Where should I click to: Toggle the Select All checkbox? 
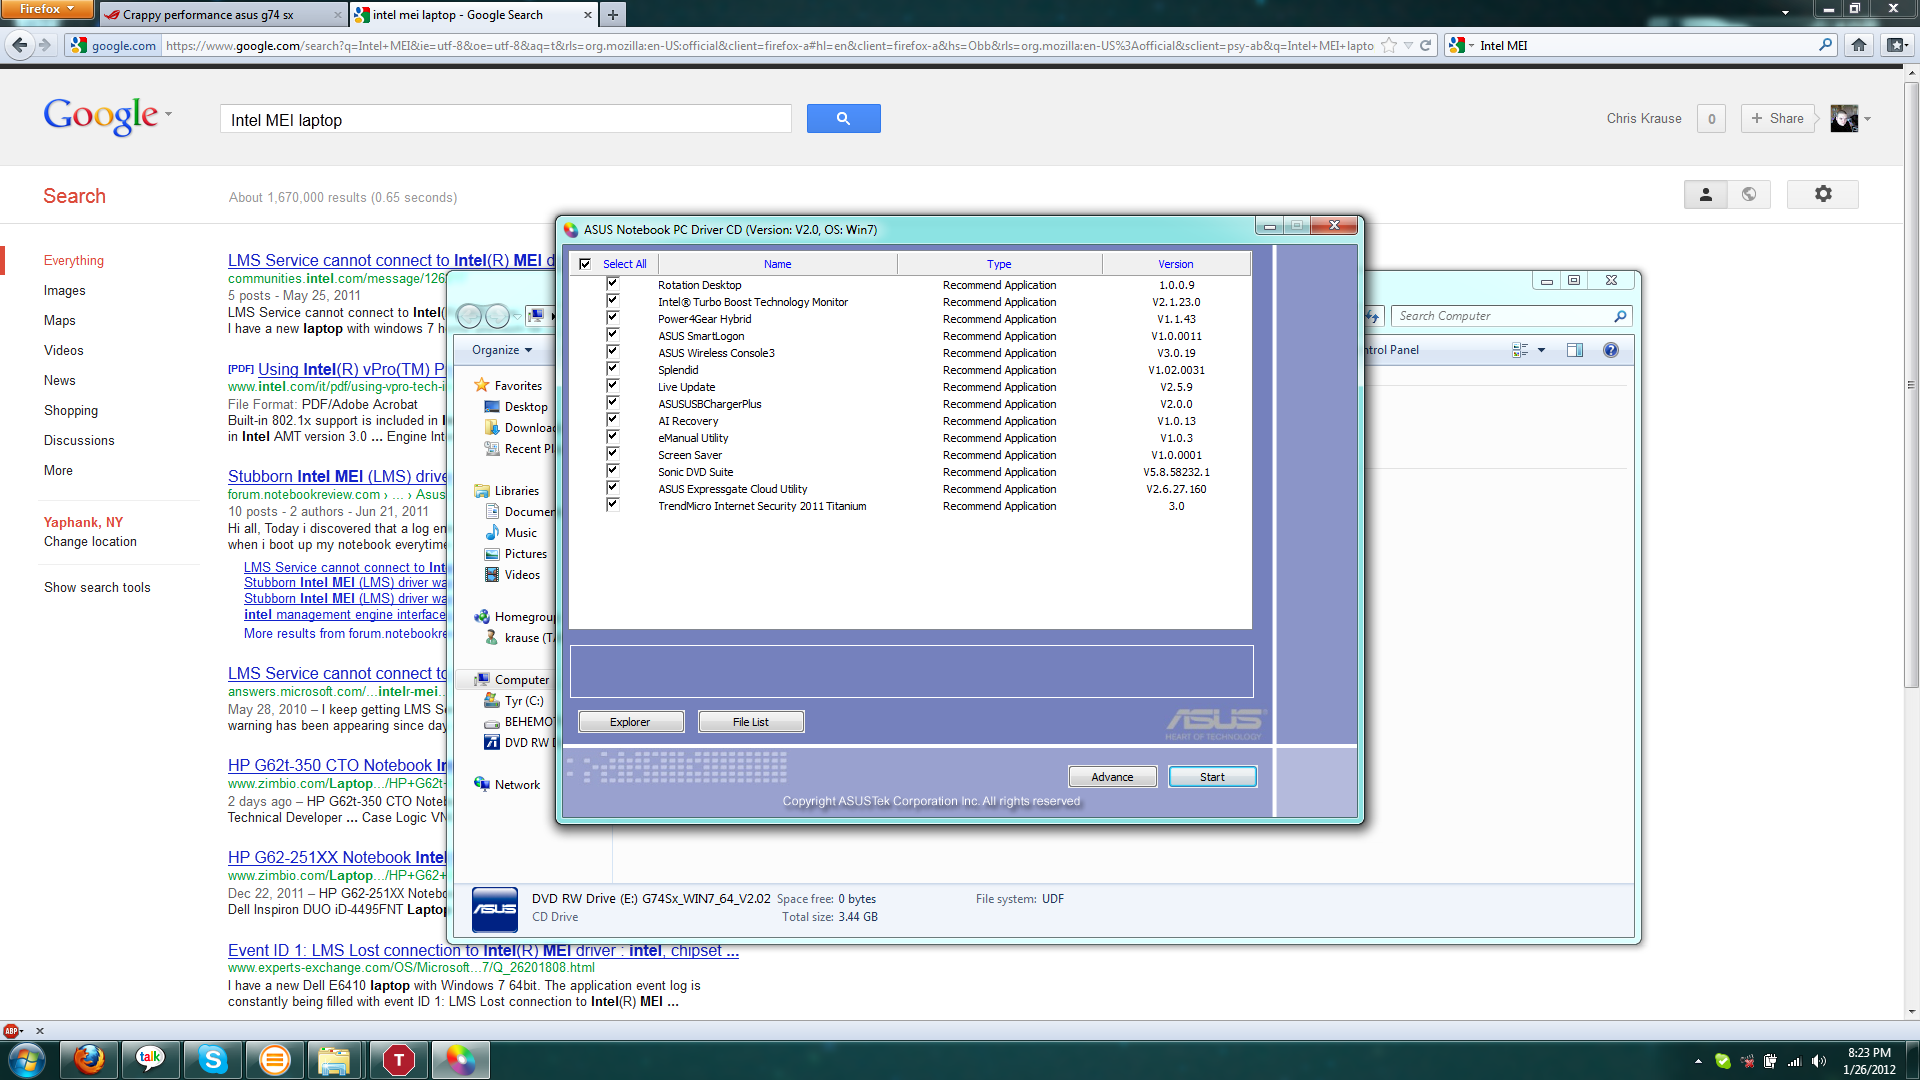point(585,264)
